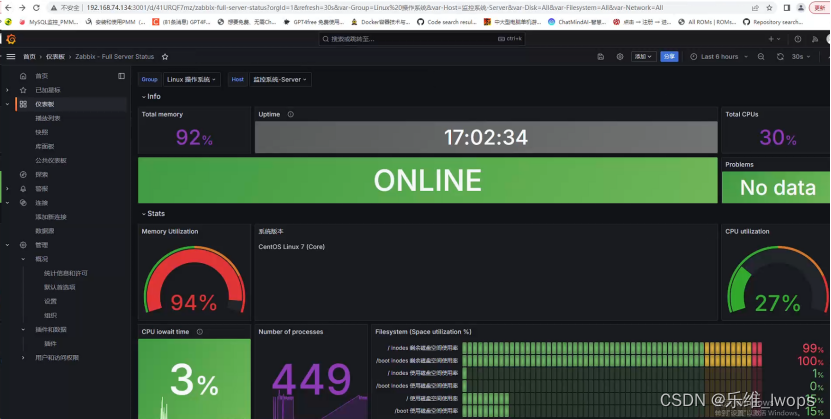
Task: Click info icon next to CPU iowait time
Action: 200,332
